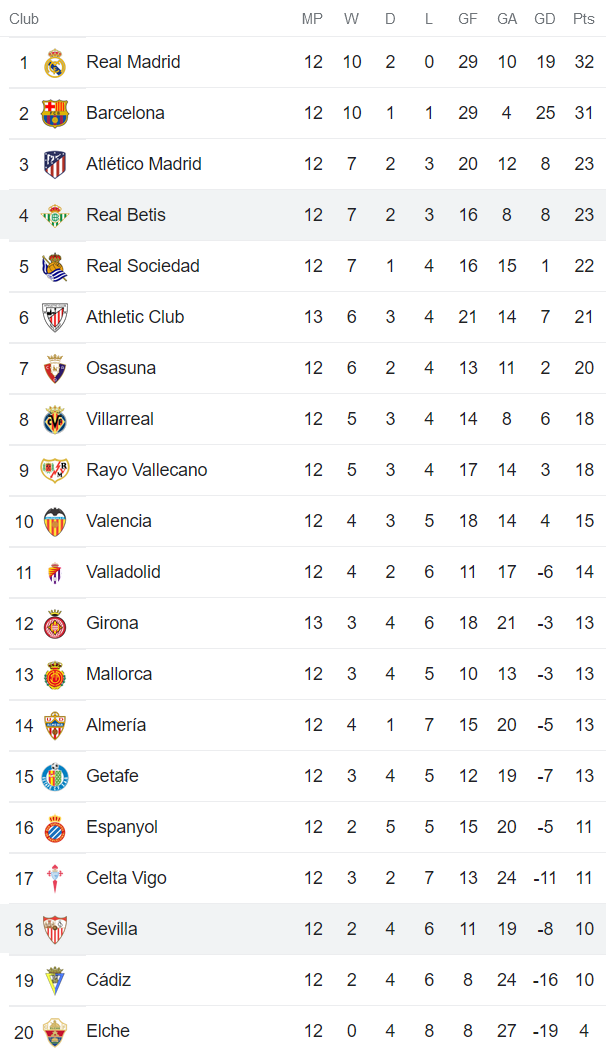Click the Celta Vigo crest icon
Viewport: 606px width, 1059px height.
click(x=55, y=879)
